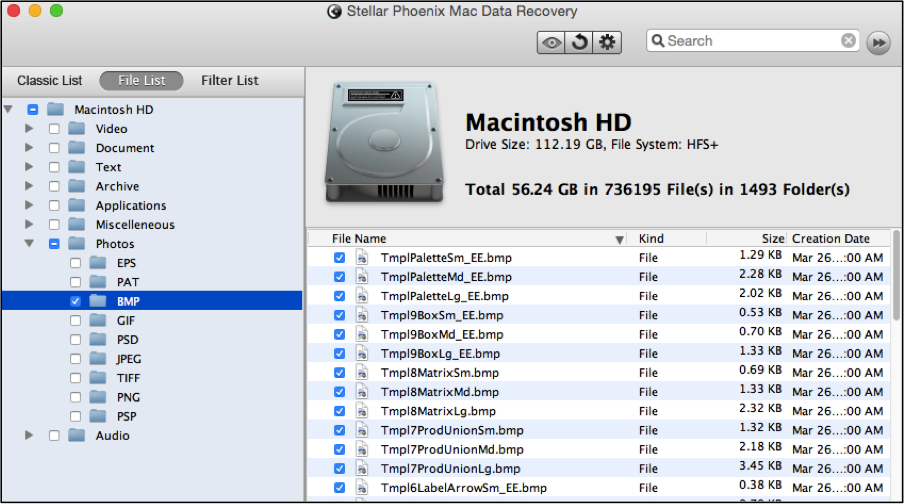Select the PAT folder row
The image size is (904, 504).
coord(152,282)
